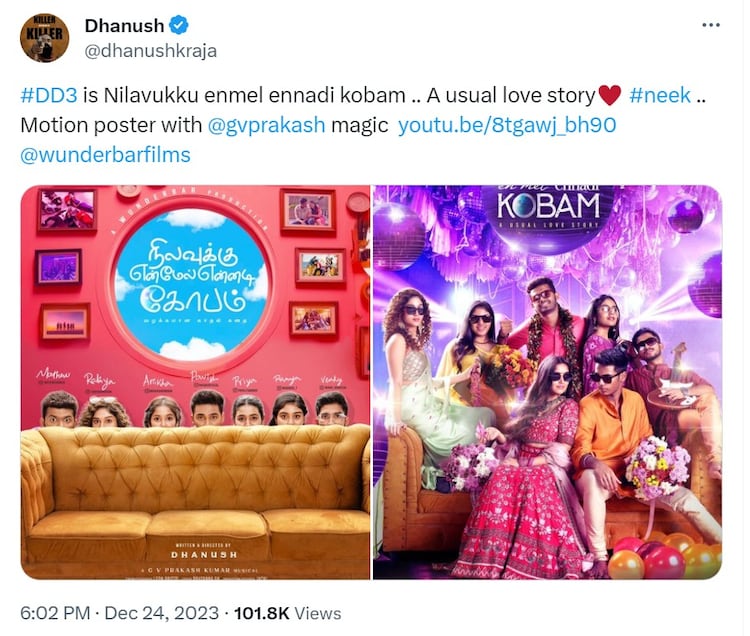
Task: Click the red heart emoji
Action: coord(610,96)
